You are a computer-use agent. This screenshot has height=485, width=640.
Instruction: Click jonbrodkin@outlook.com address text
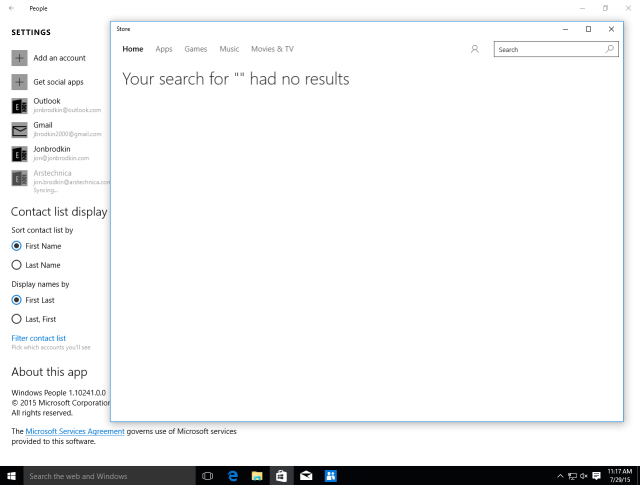pyautogui.click(x=67, y=110)
